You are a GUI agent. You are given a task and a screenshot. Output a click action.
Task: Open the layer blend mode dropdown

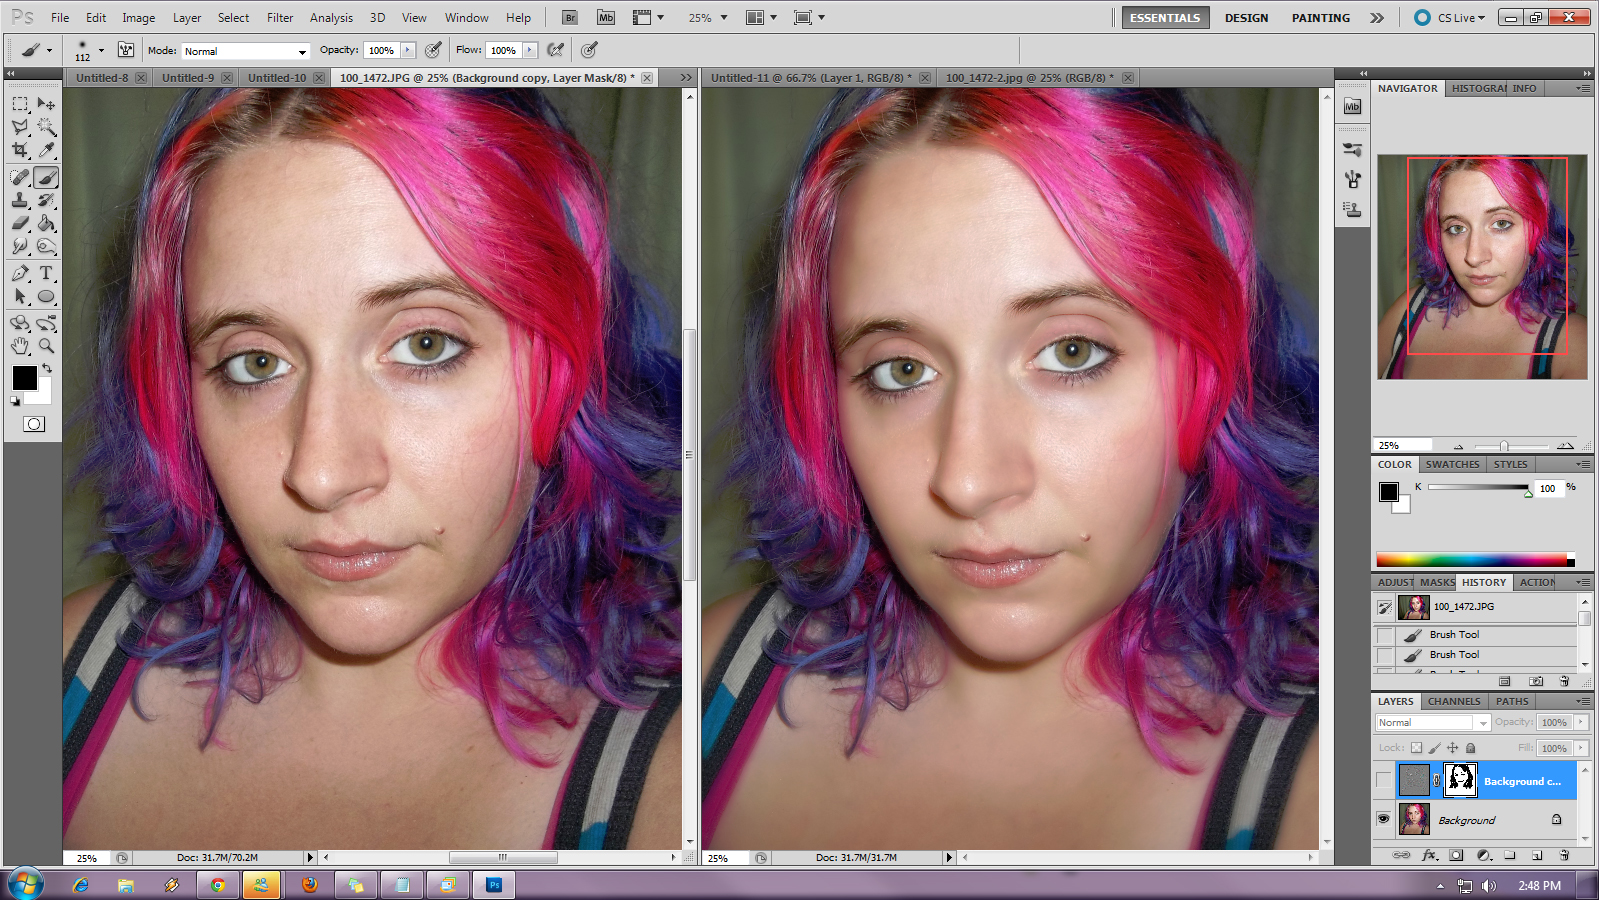[x=1432, y=722]
